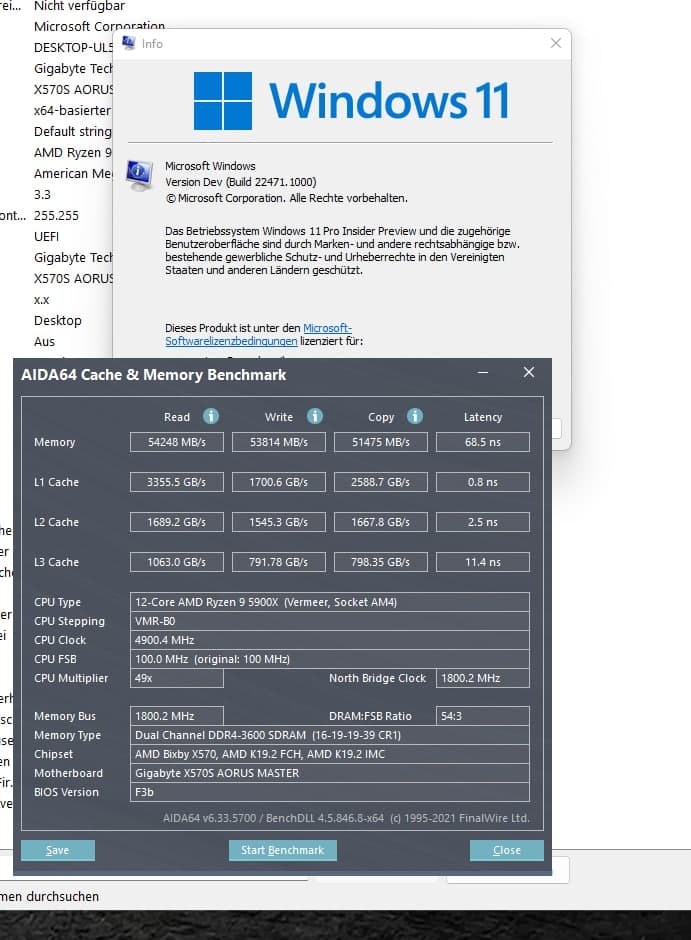Viewport: 691px width, 940px height.
Task: Select Memory read value 54248 MB/s
Action: (x=177, y=442)
